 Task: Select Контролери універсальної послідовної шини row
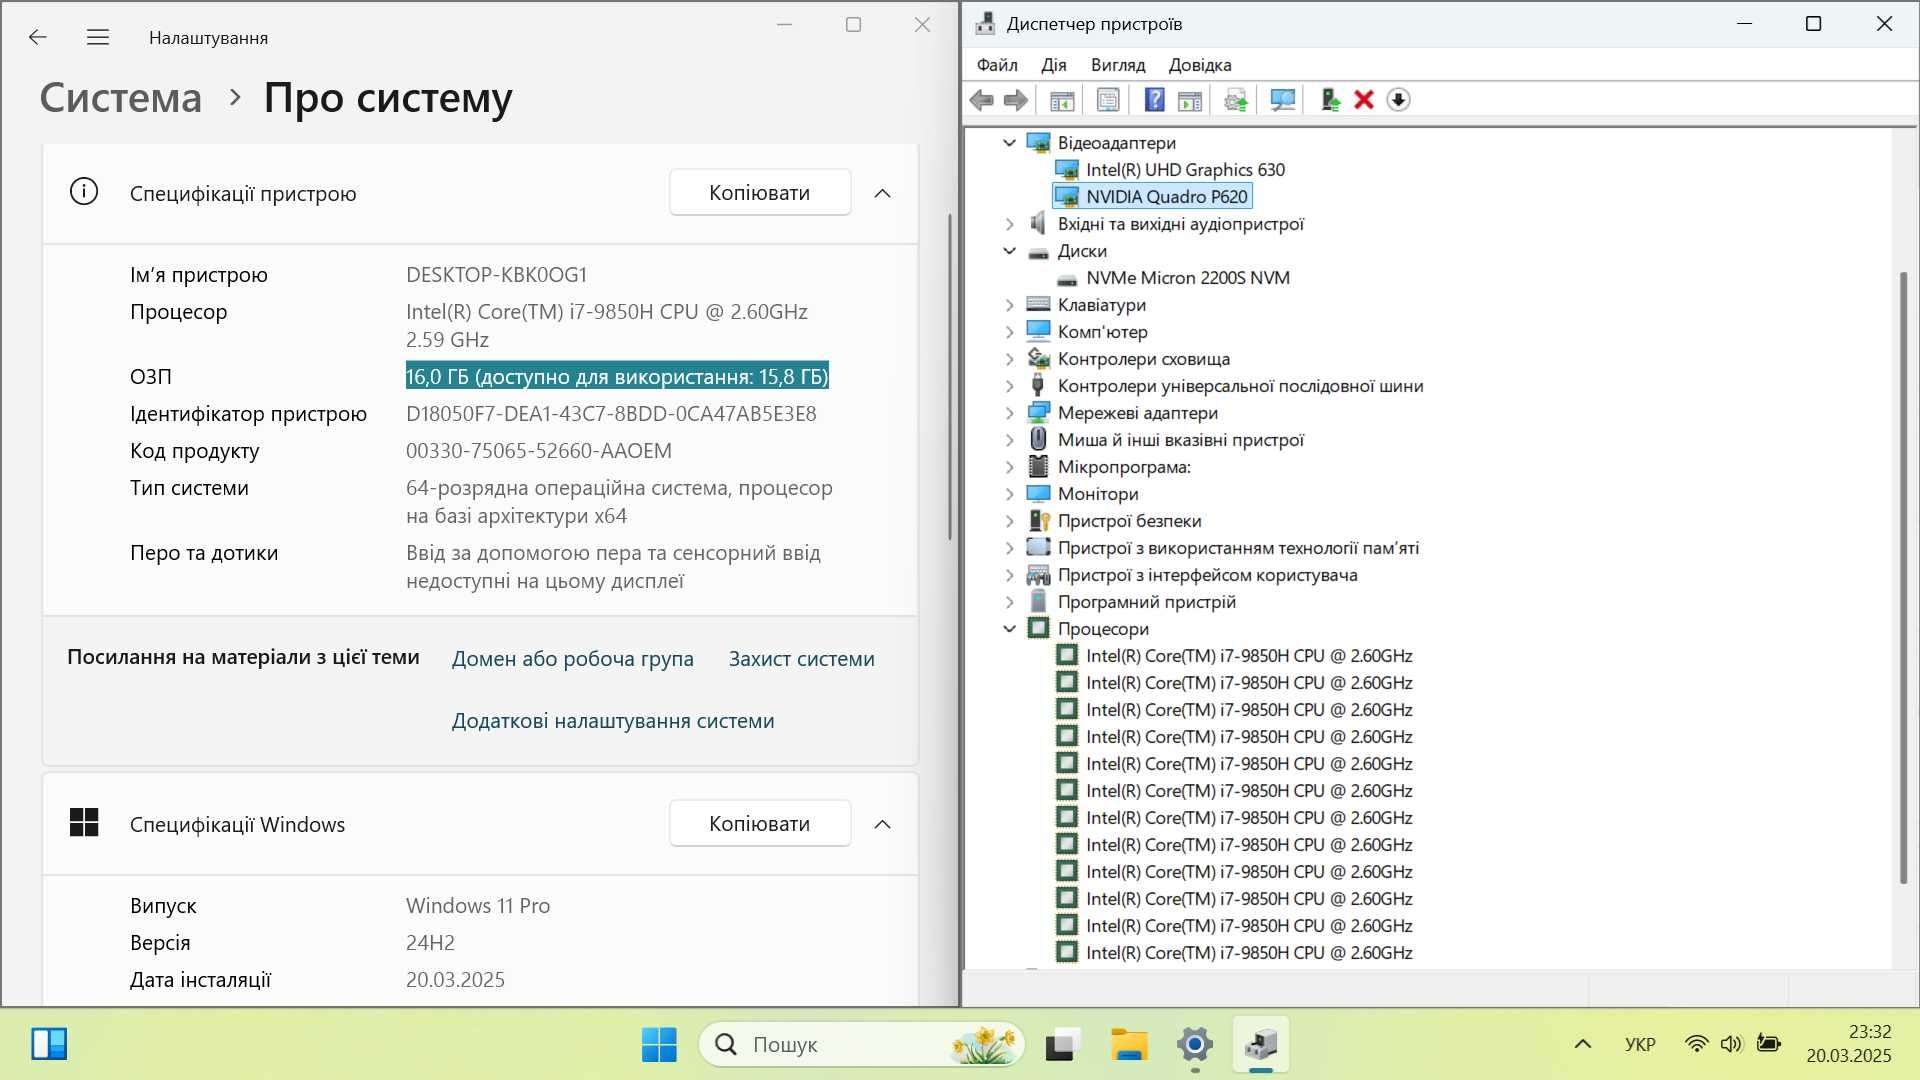(x=1240, y=386)
